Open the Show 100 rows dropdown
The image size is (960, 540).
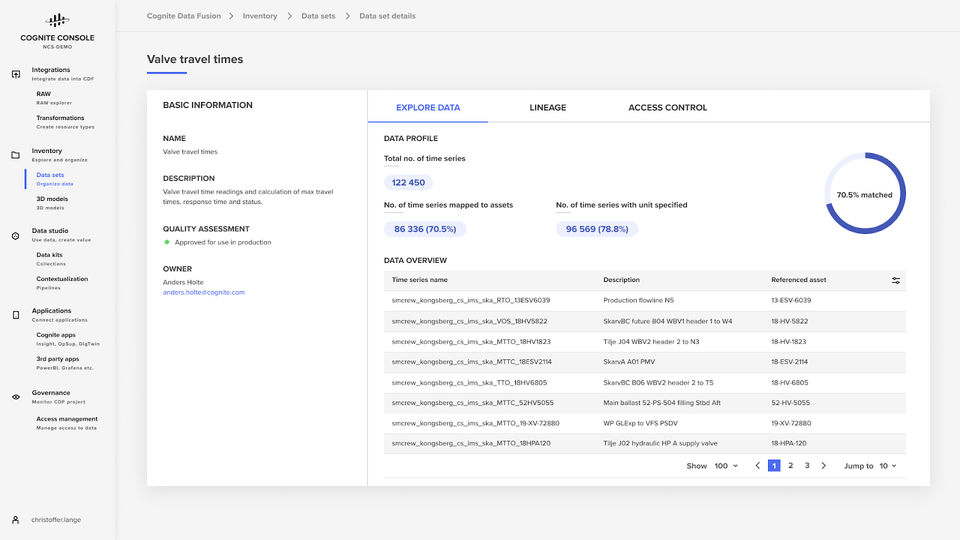click(x=726, y=466)
